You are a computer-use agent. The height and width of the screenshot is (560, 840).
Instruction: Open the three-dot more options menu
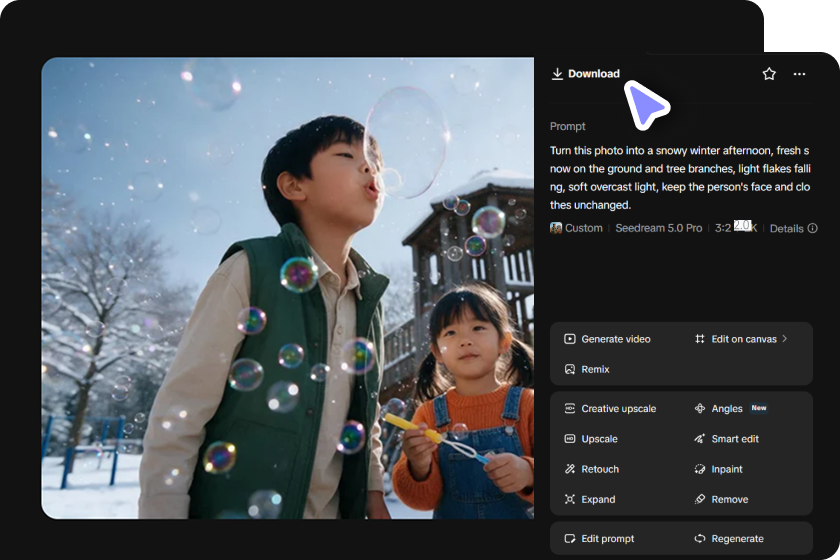click(x=799, y=74)
